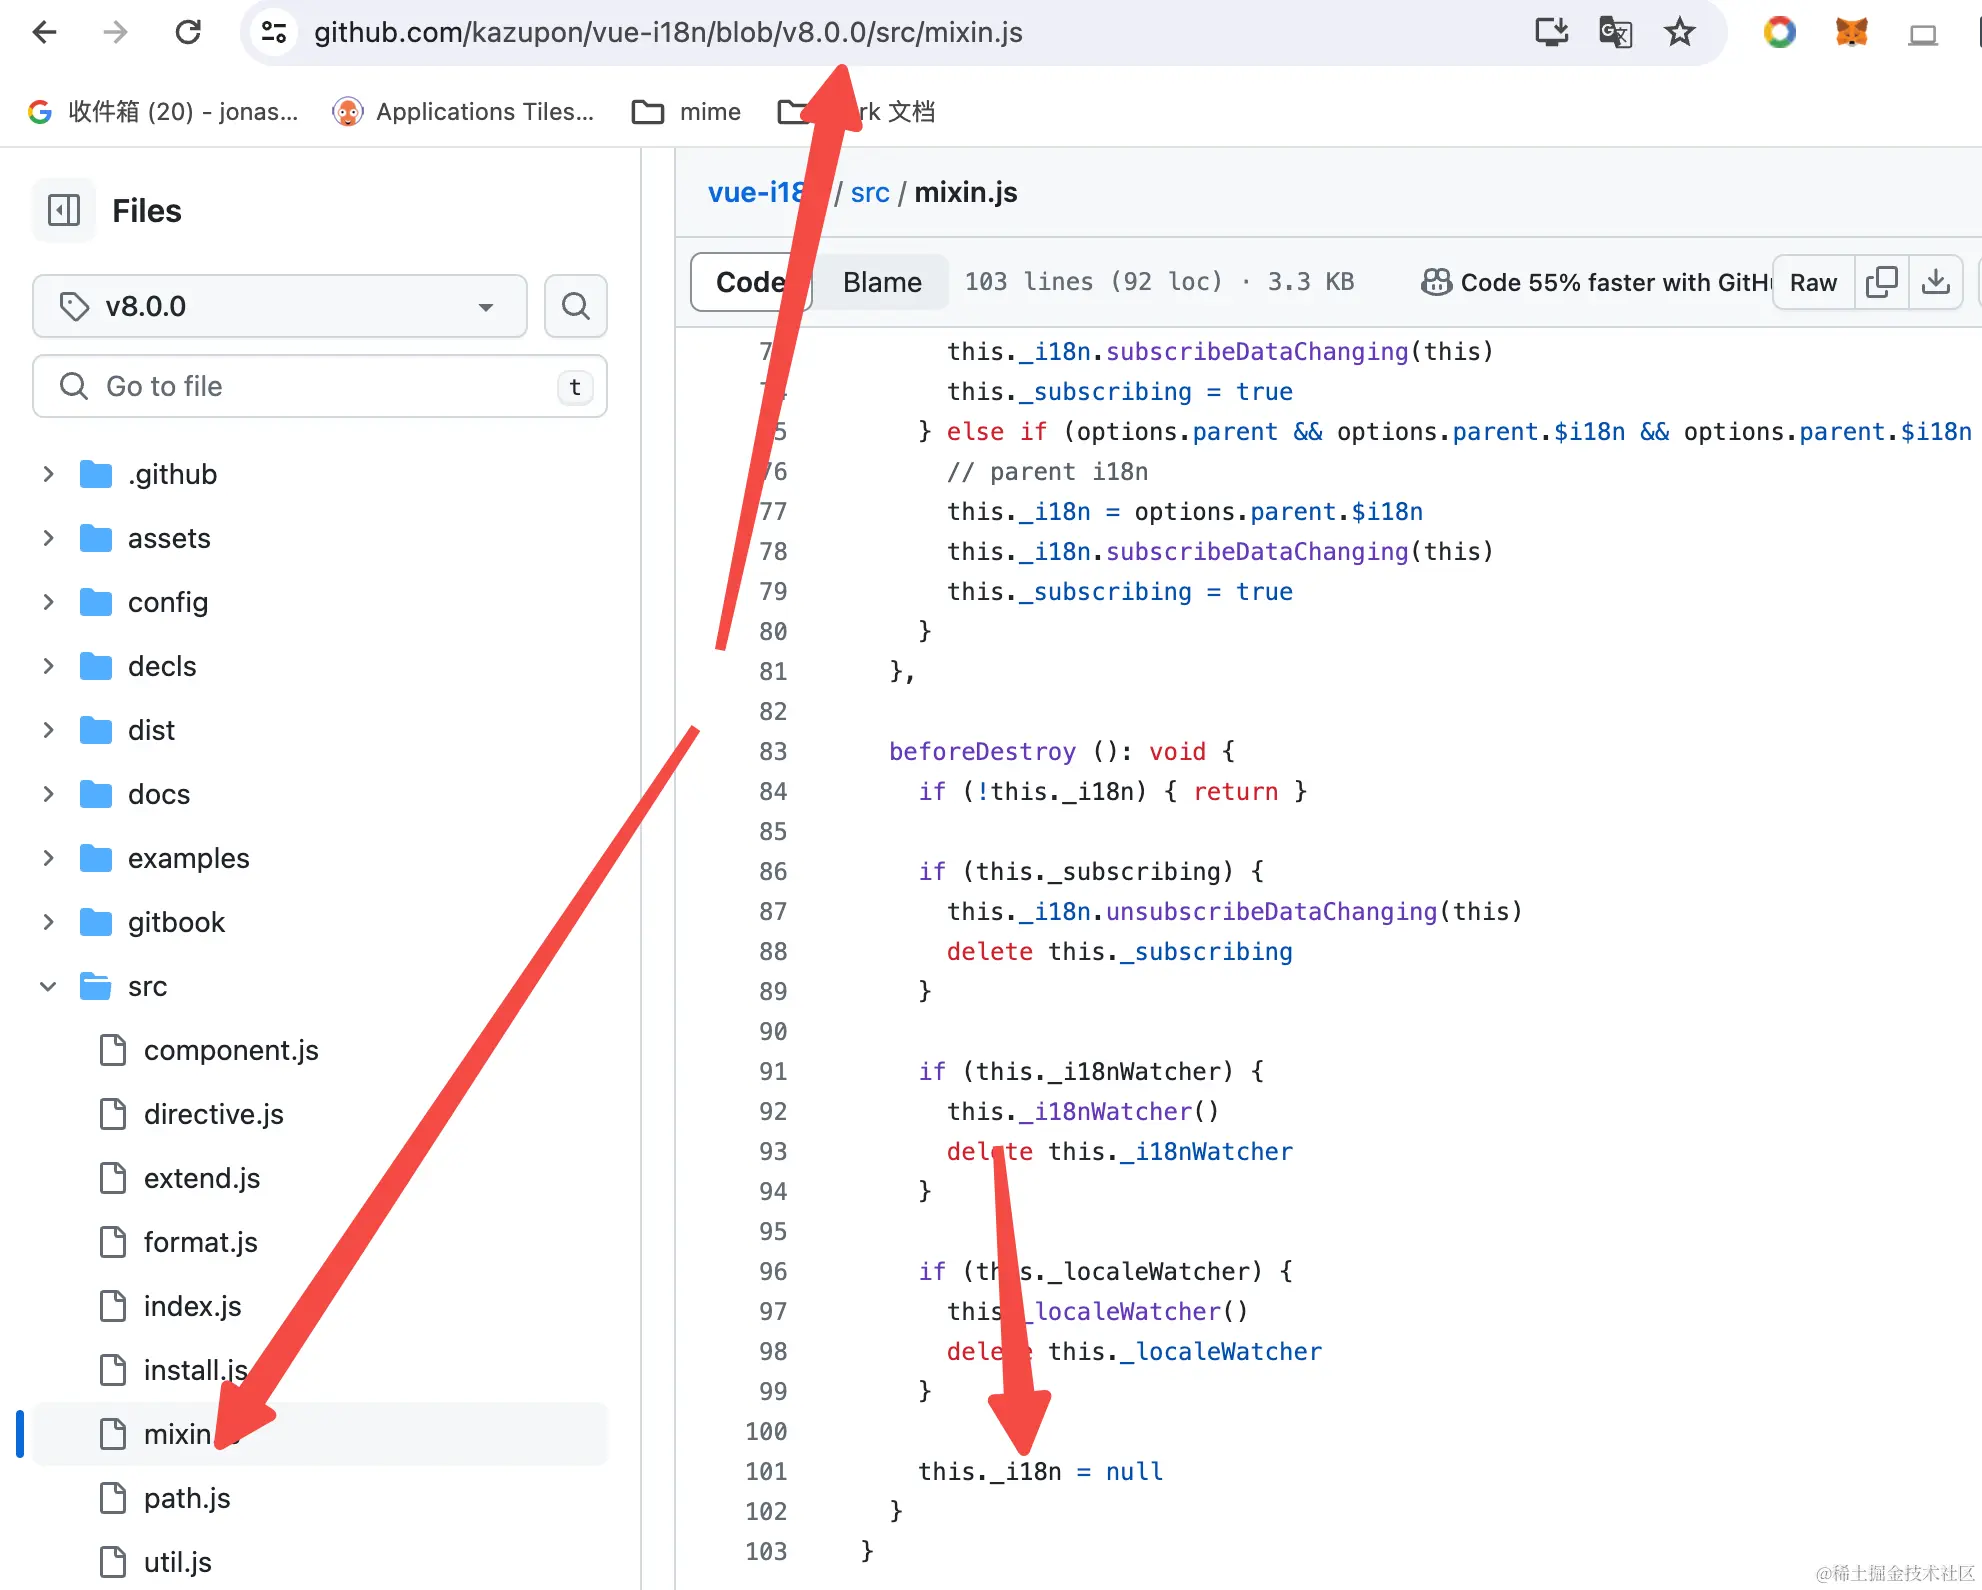The image size is (1982, 1590).
Task: Open the src breadcrumb link
Action: pyautogui.click(x=869, y=192)
